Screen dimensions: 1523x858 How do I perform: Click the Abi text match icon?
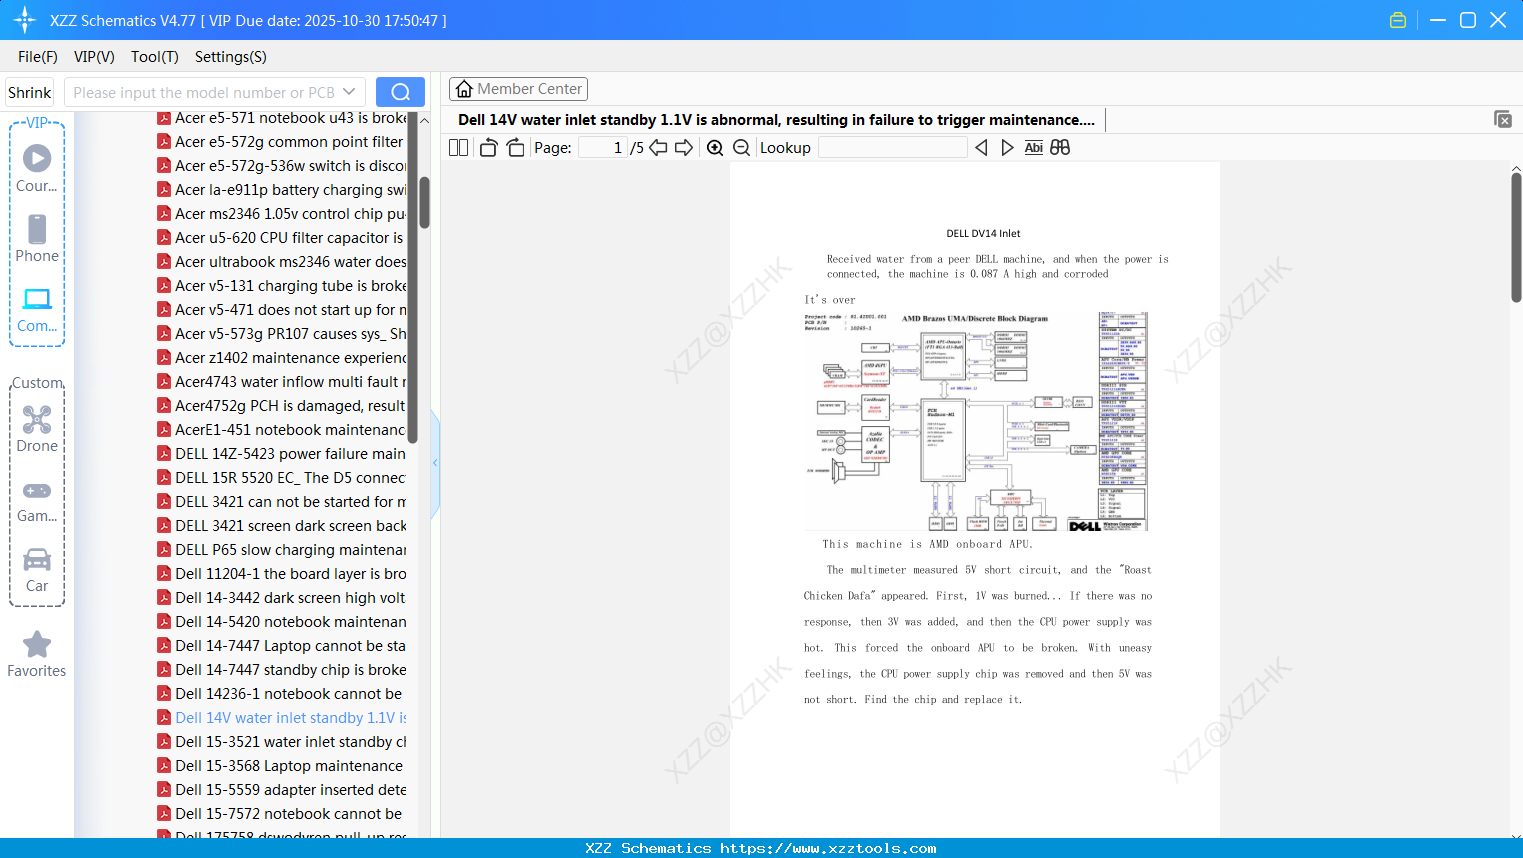tap(1034, 148)
